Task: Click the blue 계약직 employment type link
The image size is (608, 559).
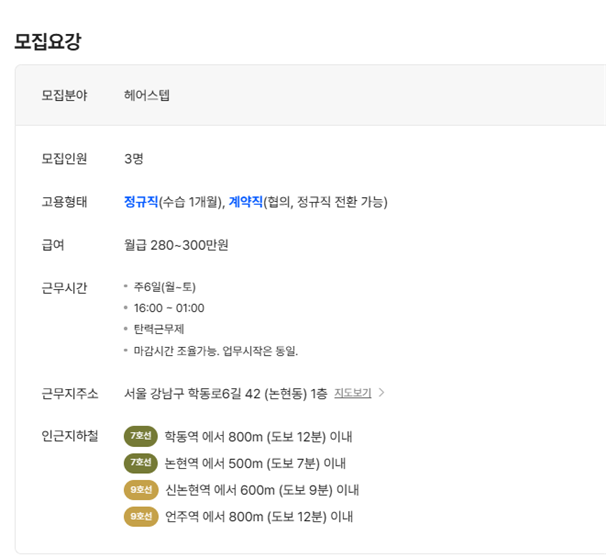Action: 246,202
